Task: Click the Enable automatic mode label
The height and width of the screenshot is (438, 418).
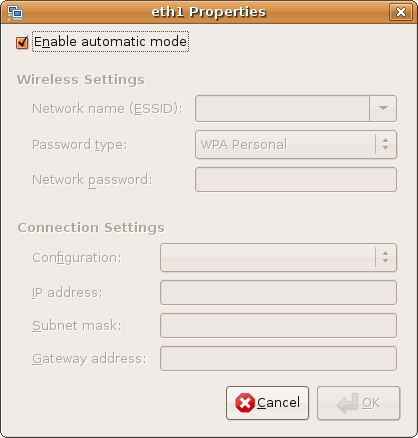Action: click(x=110, y=42)
